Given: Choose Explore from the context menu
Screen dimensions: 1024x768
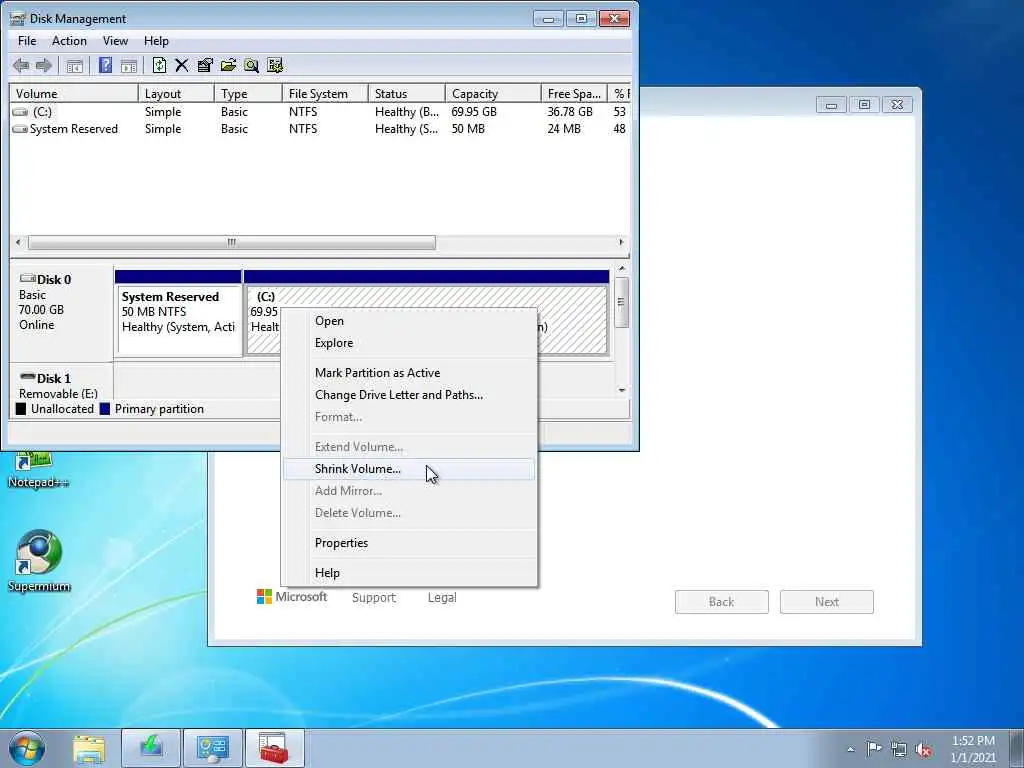Looking at the screenshot, I should [x=409, y=343].
